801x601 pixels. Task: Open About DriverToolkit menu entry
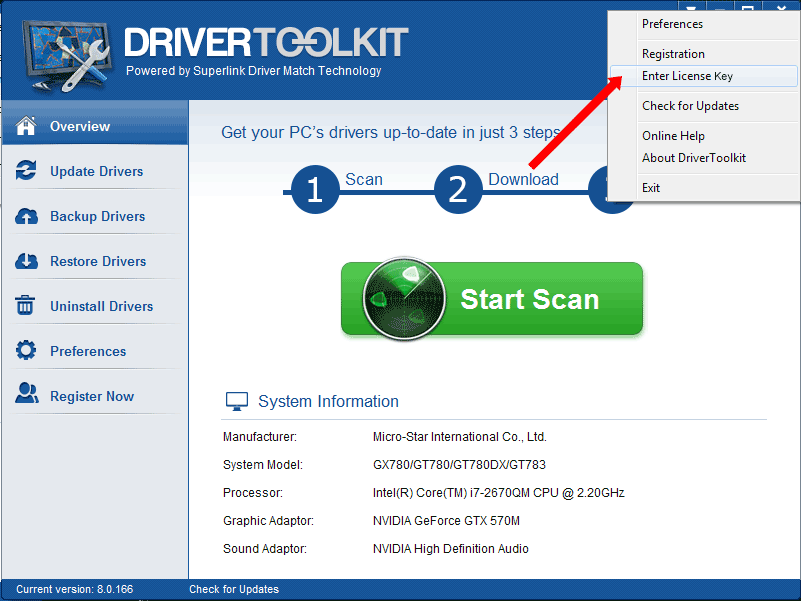click(x=703, y=157)
